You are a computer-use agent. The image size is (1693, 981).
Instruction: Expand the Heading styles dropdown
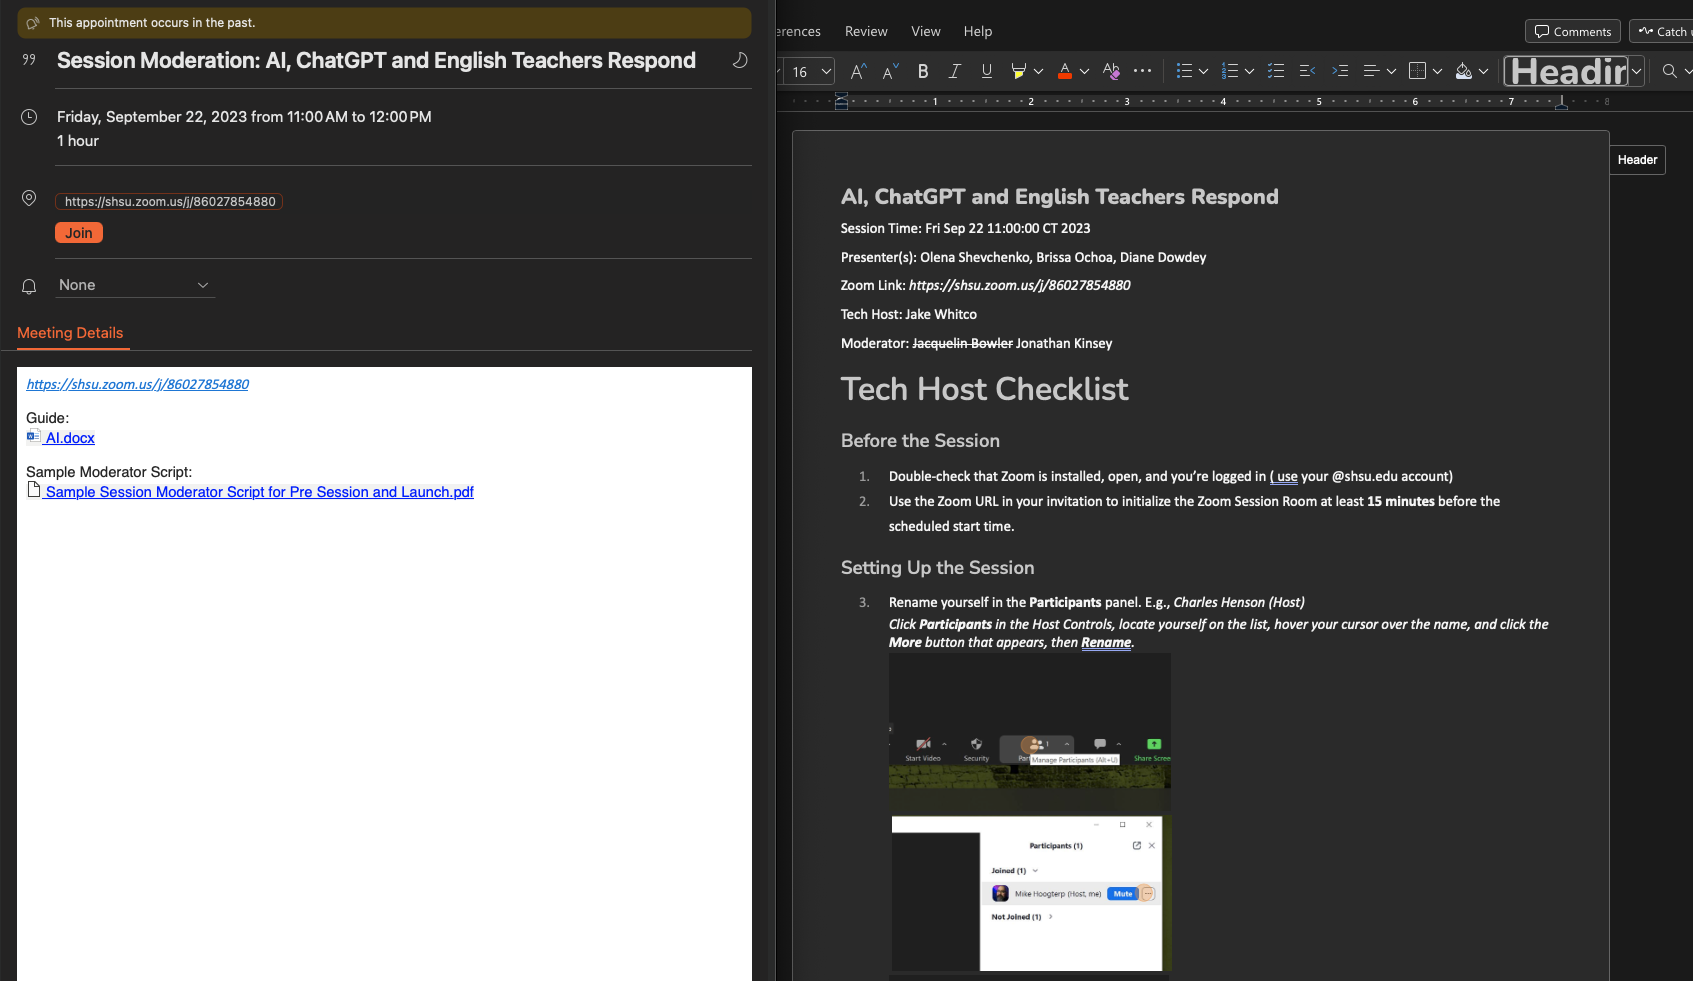tap(1636, 71)
